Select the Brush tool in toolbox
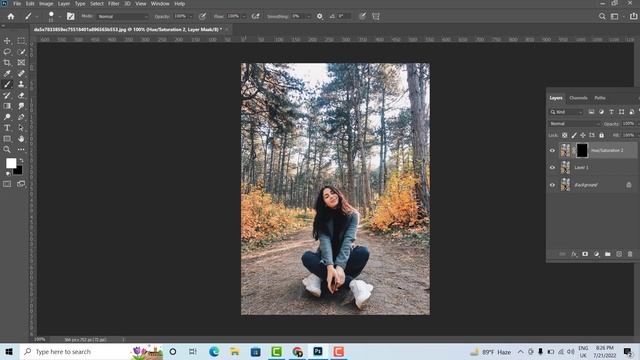Screen dimensions: 640x360 click(7, 84)
